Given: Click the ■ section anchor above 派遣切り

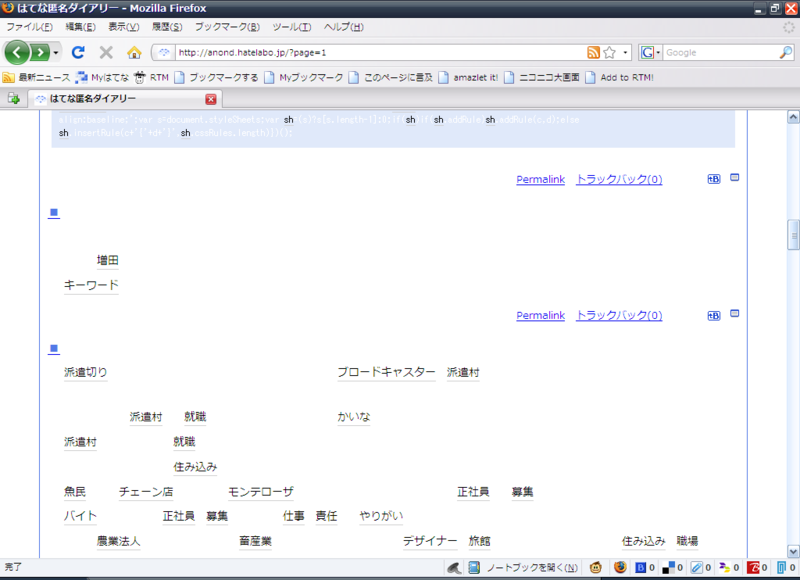Looking at the screenshot, I should (x=54, y=349).
